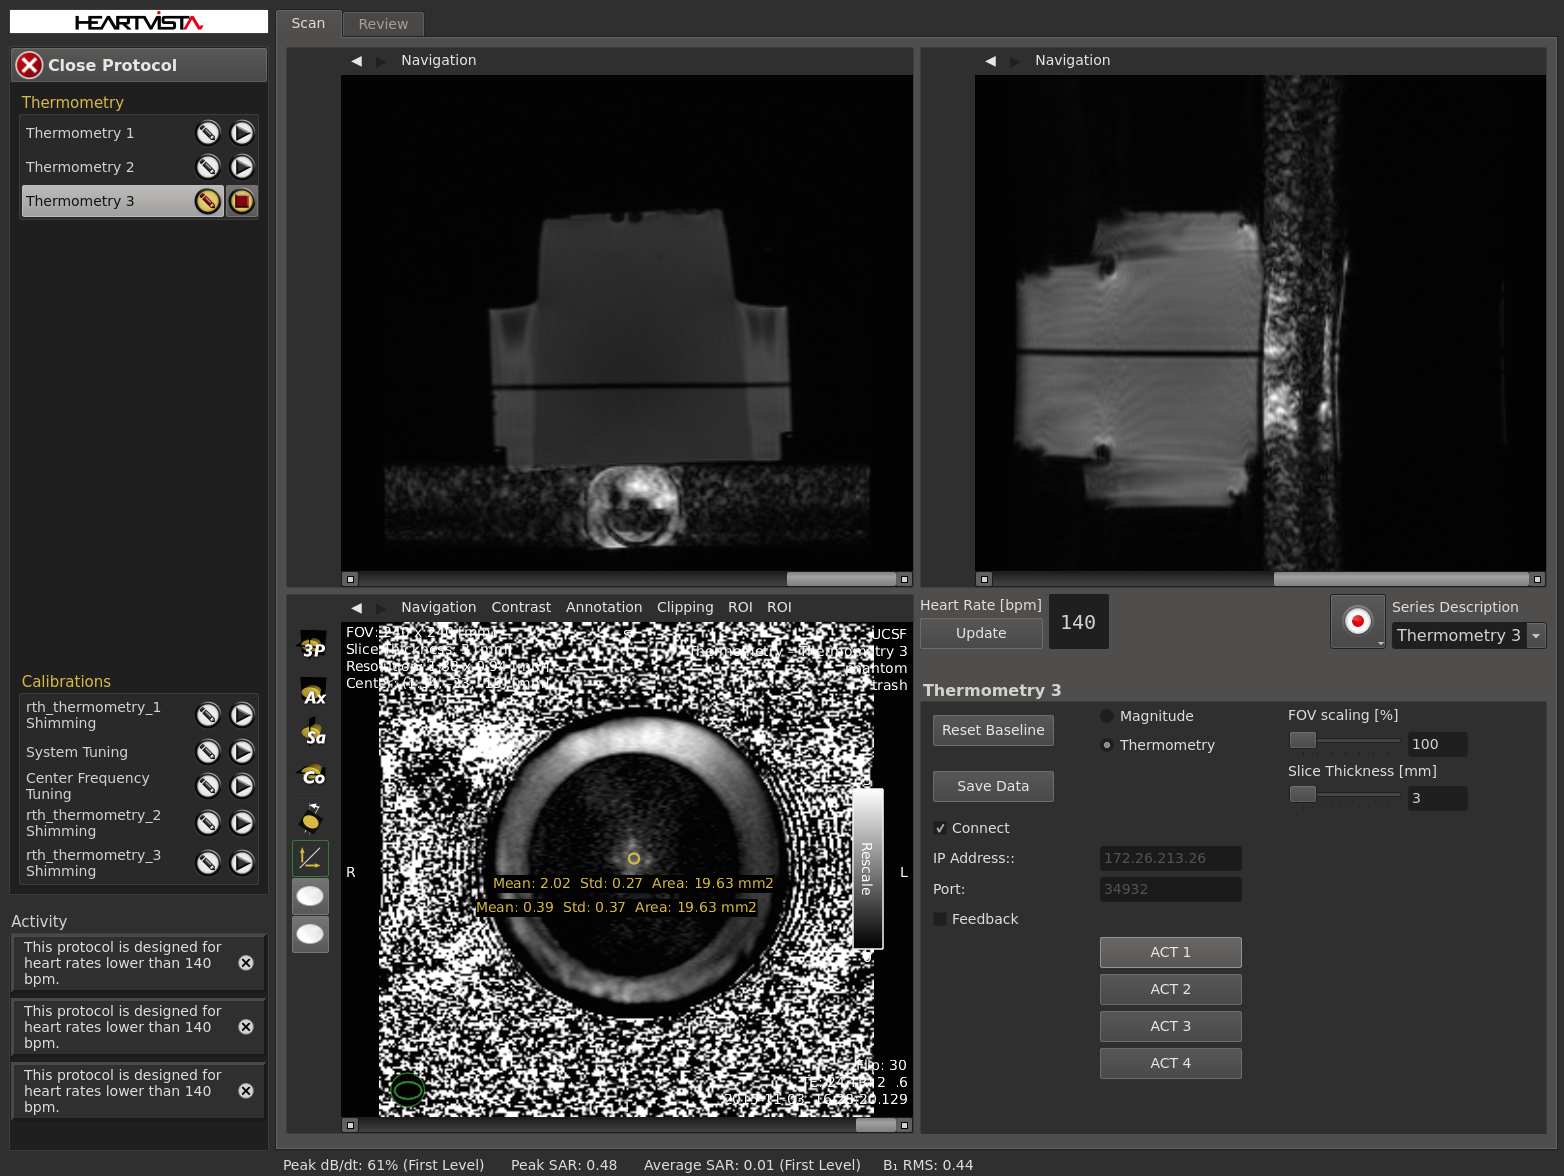Screen dimensions: 1564x1176
Task: Enable the Feedback checkbox
Action: click(940, 919)
